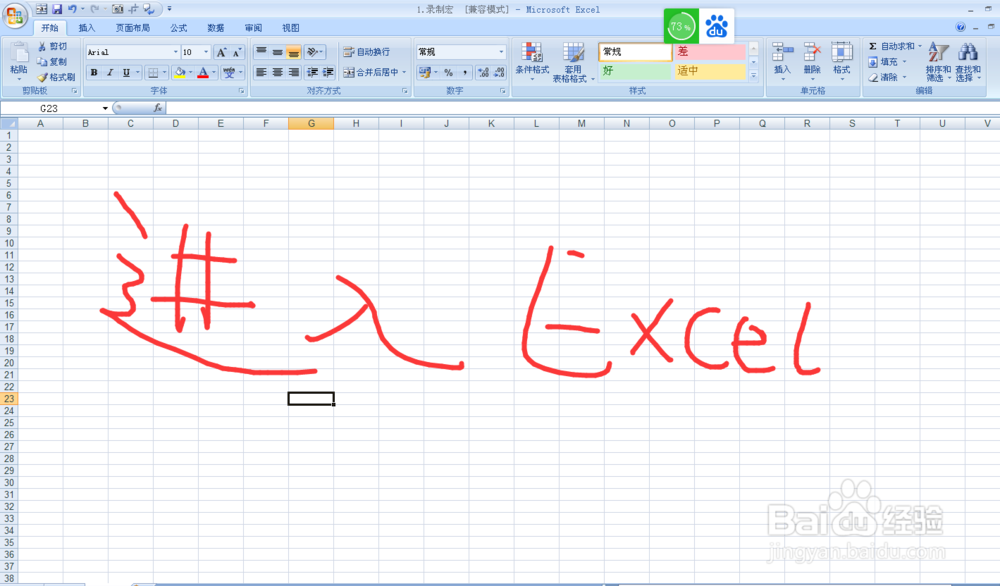The image size is (1000, 586).
Task: Activate the Format Painter (格式刷)
Action: pyautogui.click(x=56, y=77)
